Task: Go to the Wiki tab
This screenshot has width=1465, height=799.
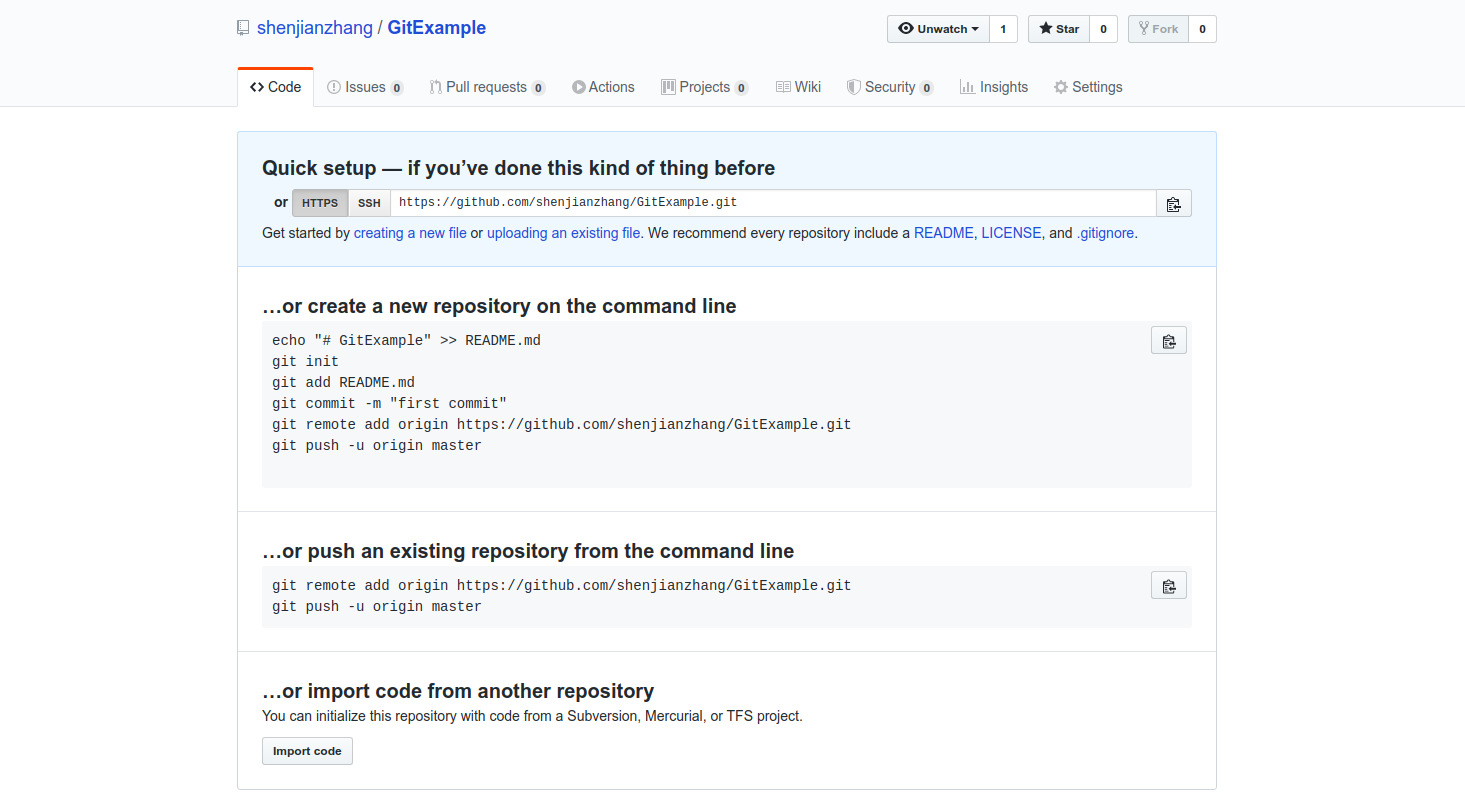Action: tap(798, 87)
